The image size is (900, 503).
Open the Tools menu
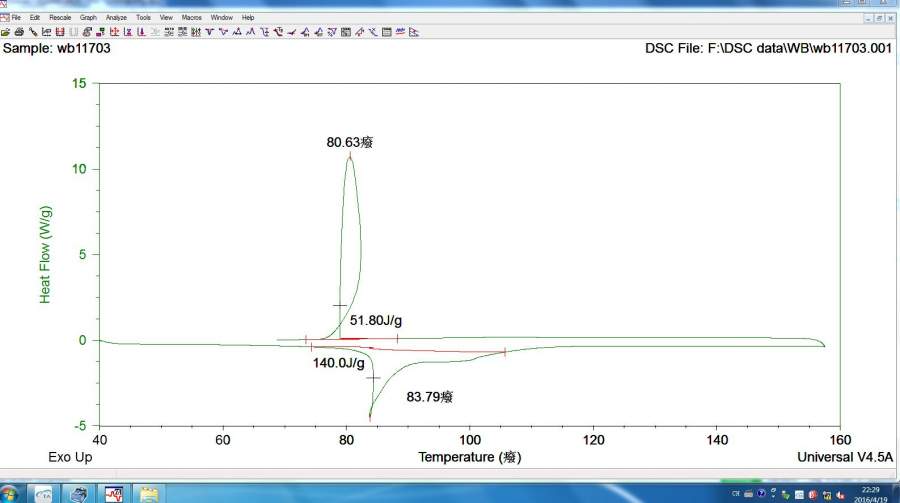143,18
